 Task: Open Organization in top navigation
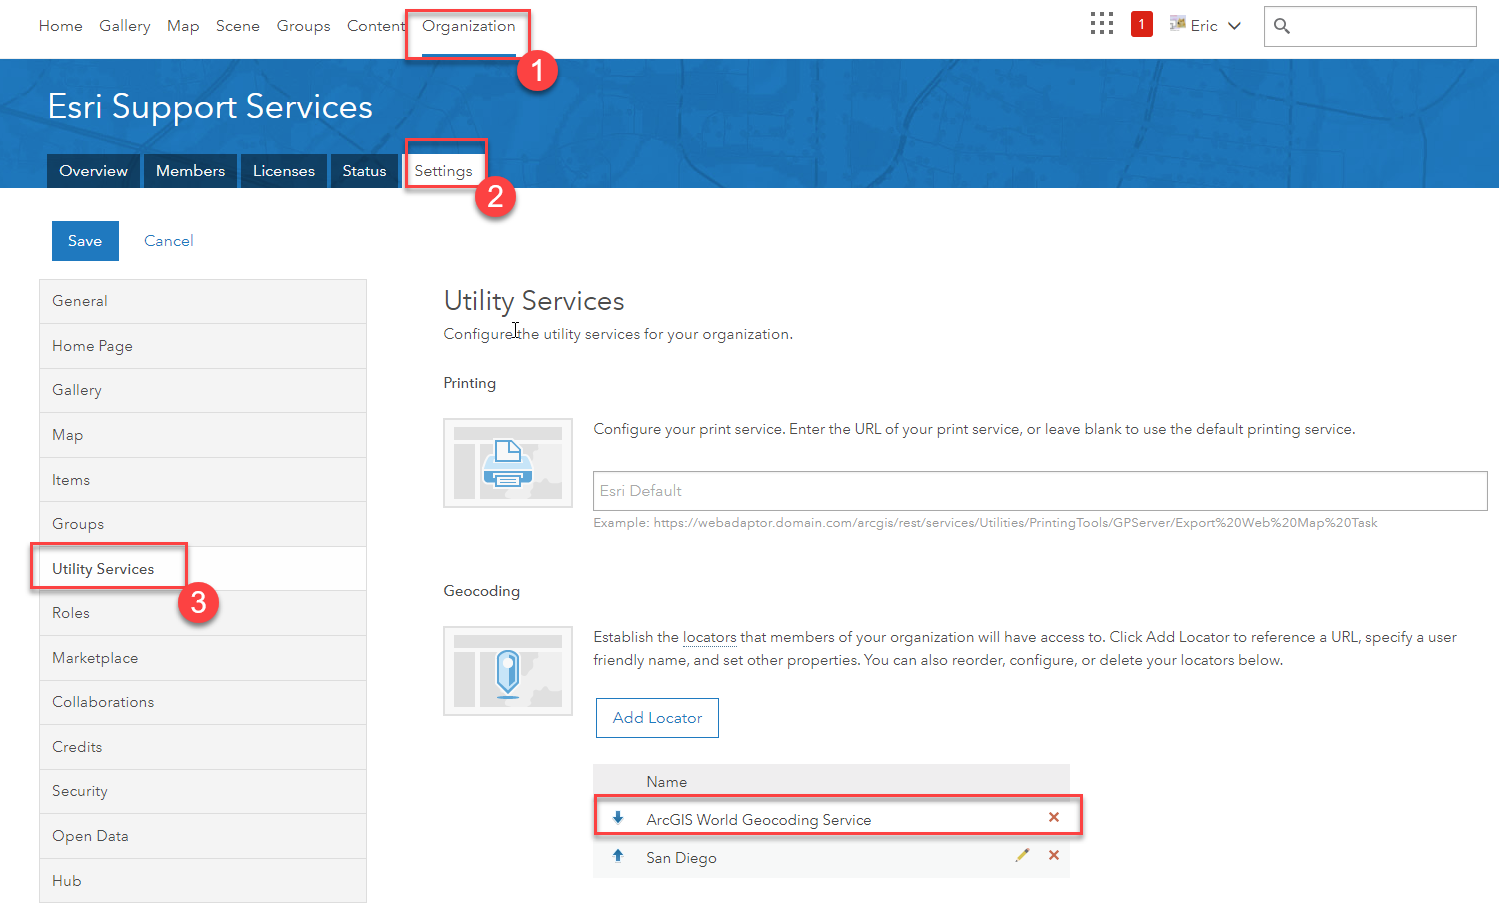click(469, 26)
